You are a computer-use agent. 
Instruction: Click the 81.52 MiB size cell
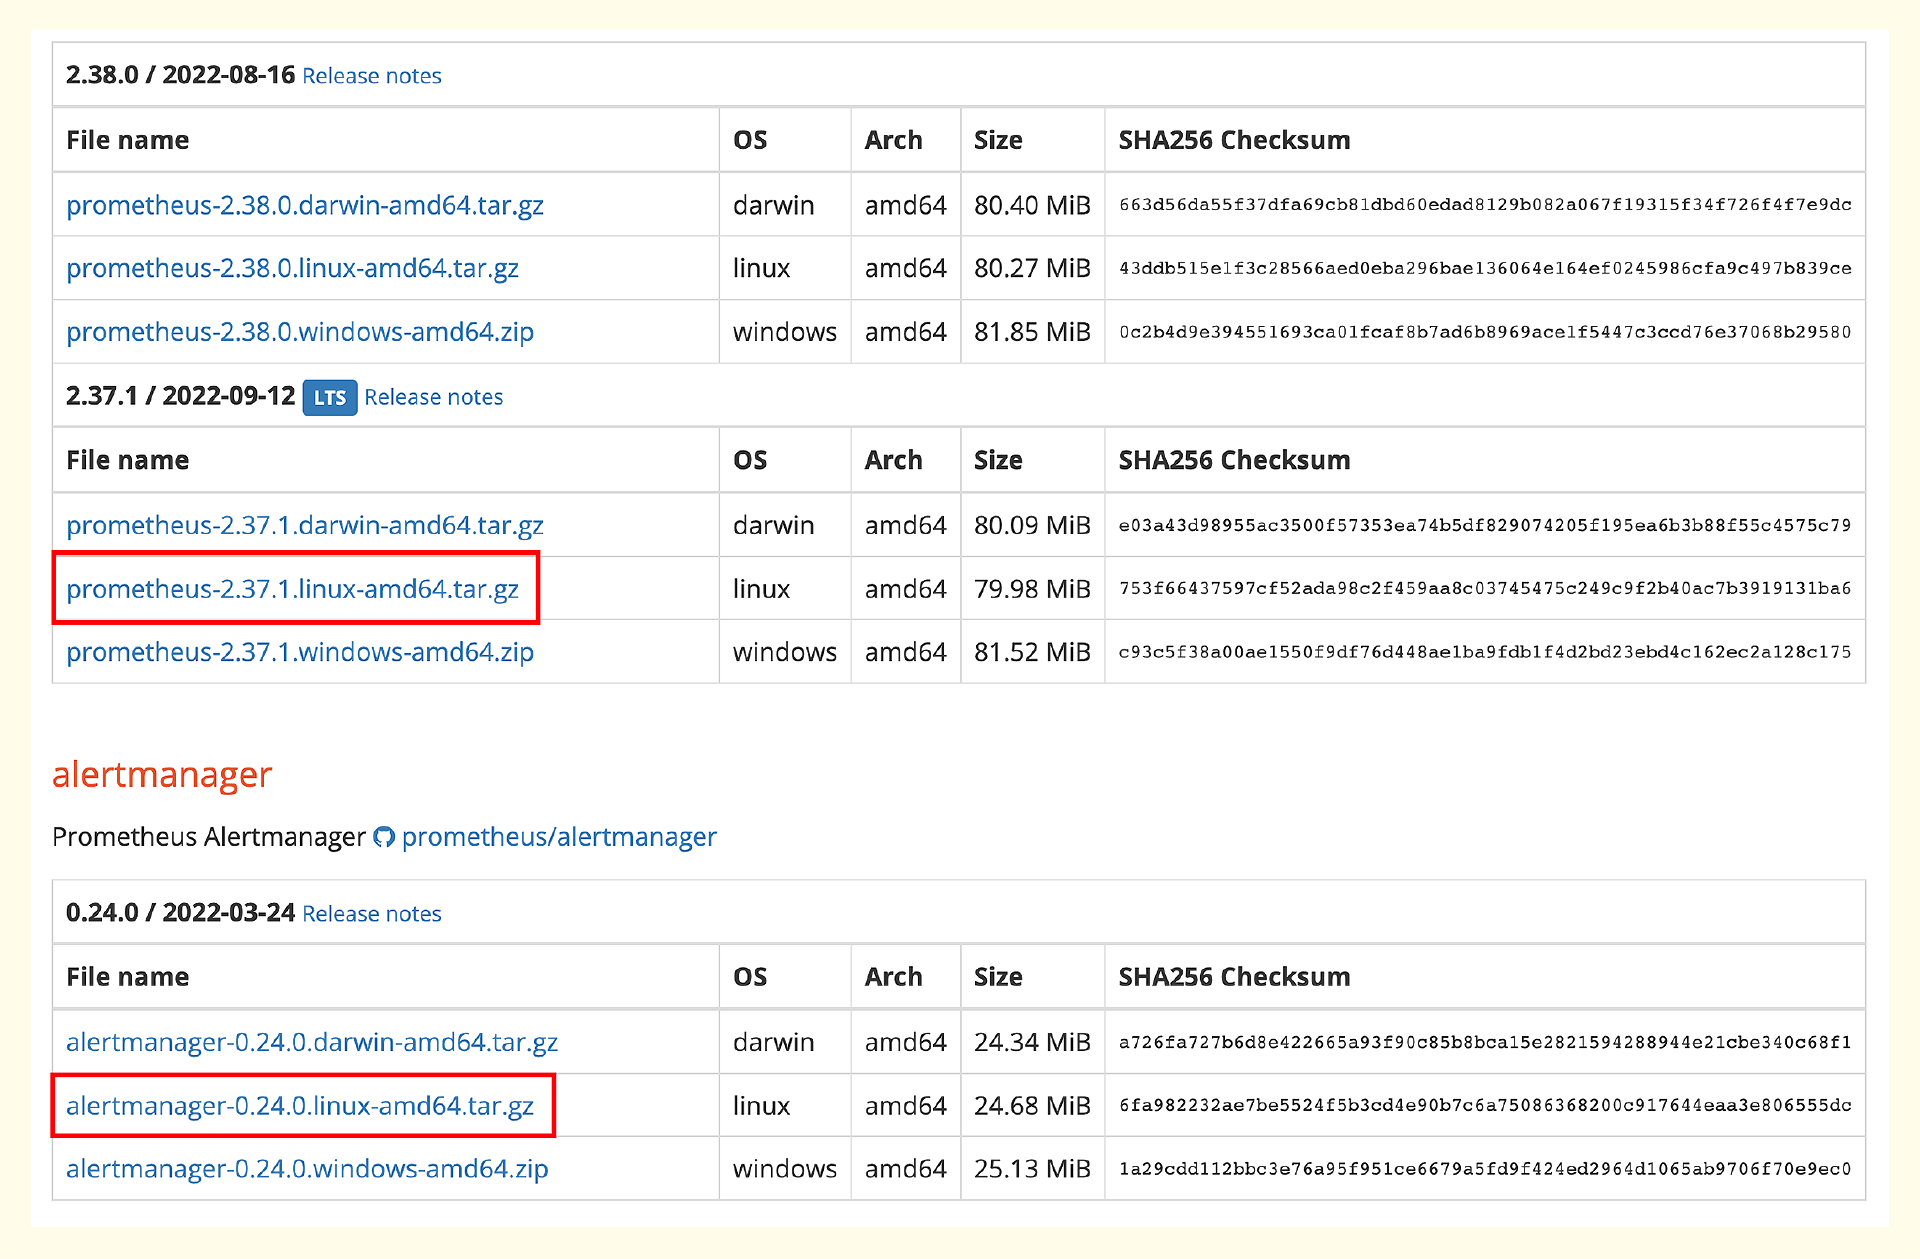click(1032, 652)
